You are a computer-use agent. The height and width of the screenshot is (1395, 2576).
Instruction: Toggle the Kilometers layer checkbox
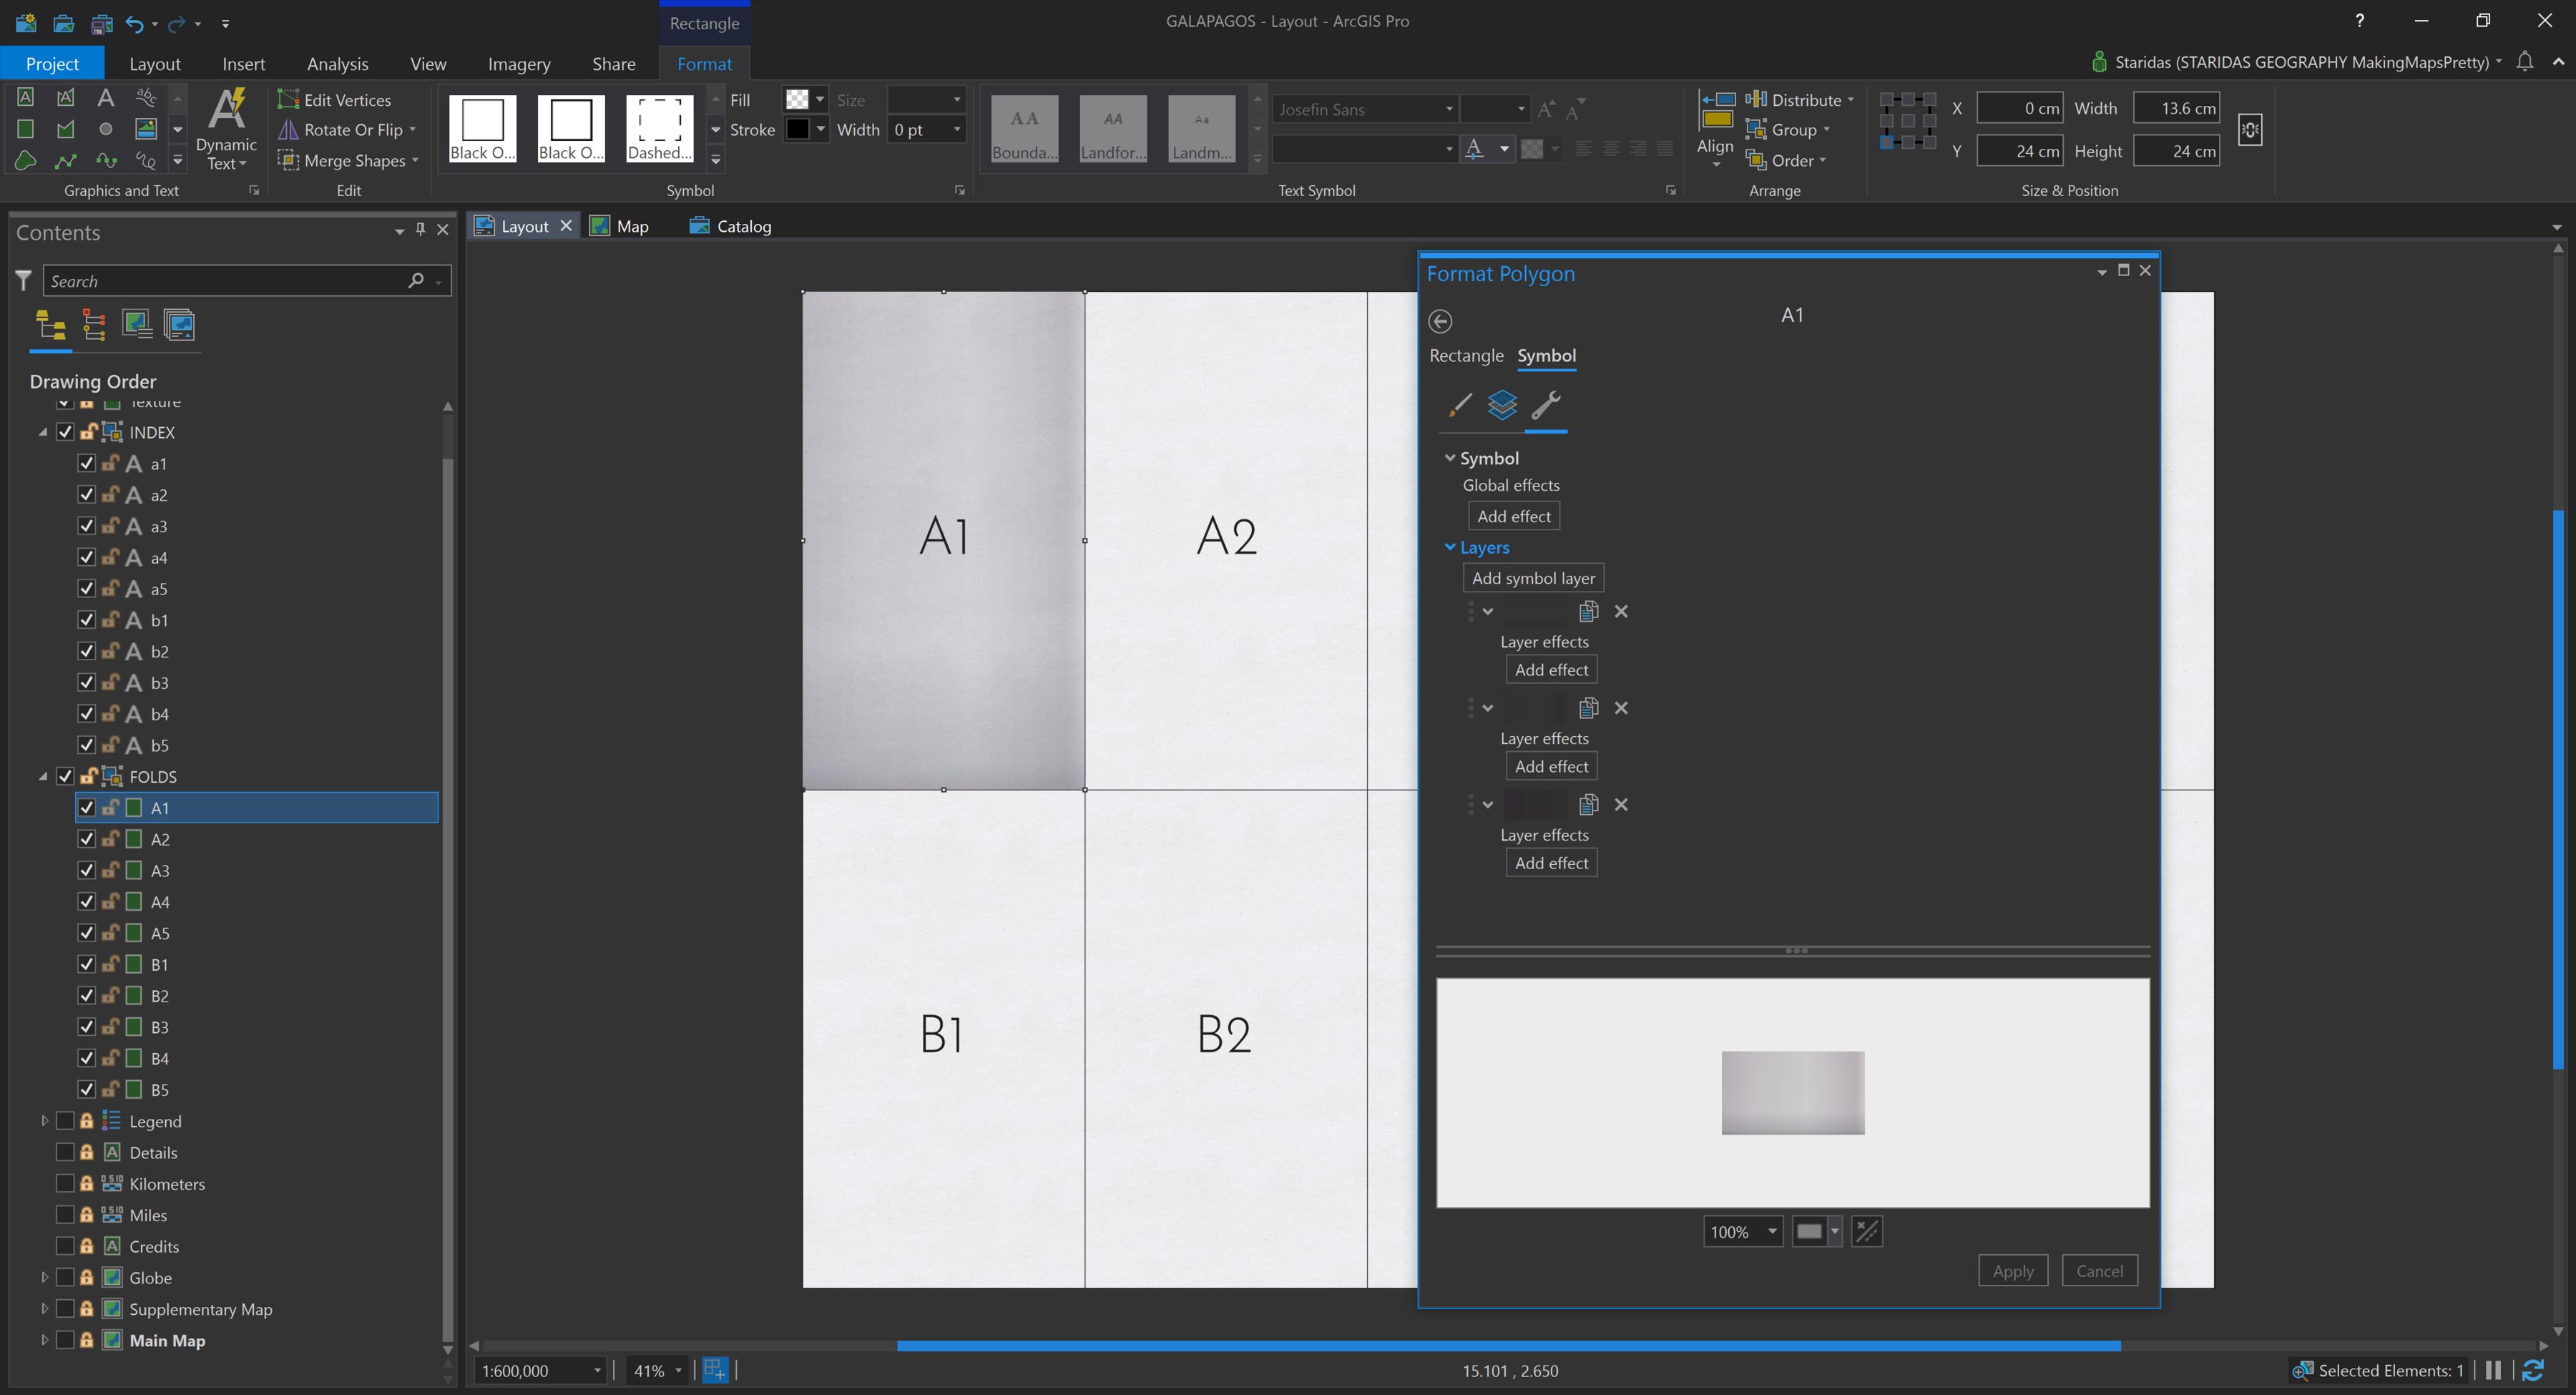(66, 1183)
